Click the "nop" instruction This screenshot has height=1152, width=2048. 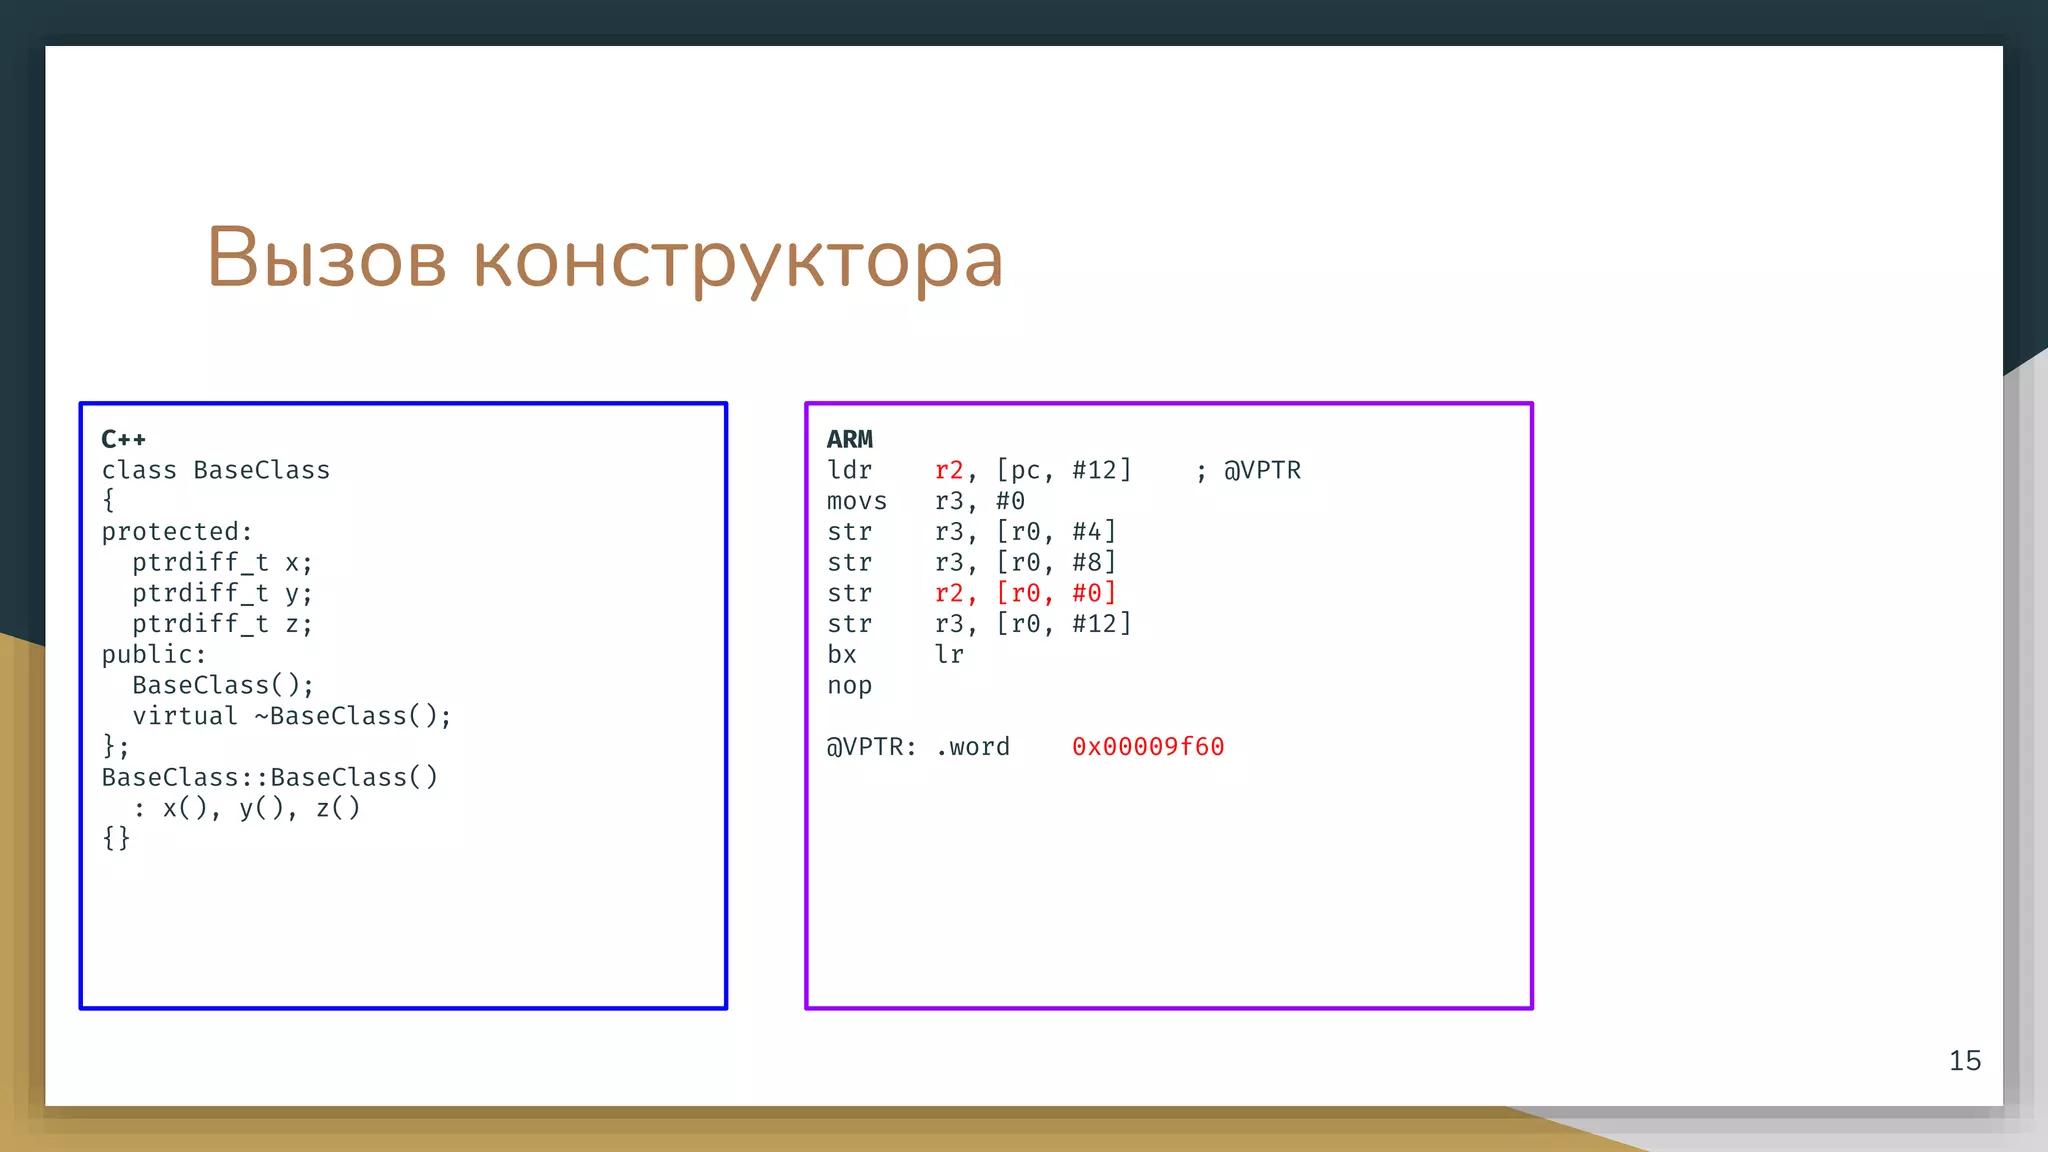tap(850, 686)
